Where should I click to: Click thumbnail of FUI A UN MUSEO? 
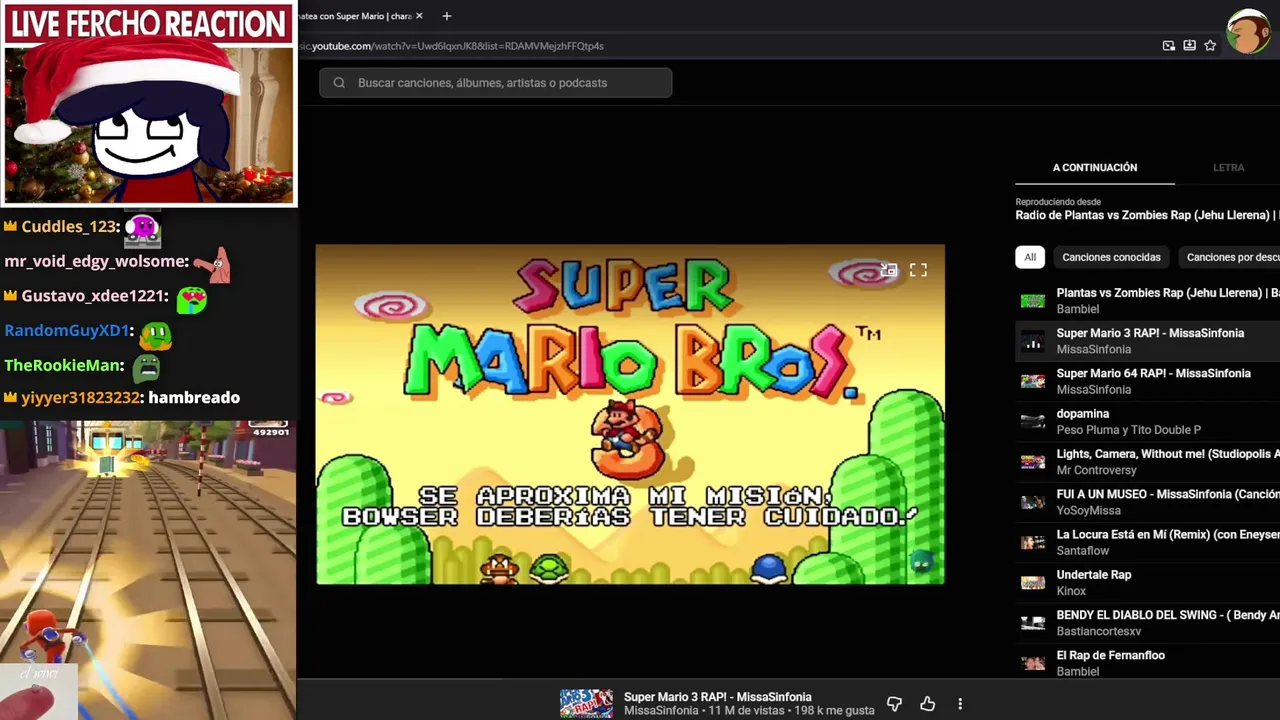[1032, 502]
